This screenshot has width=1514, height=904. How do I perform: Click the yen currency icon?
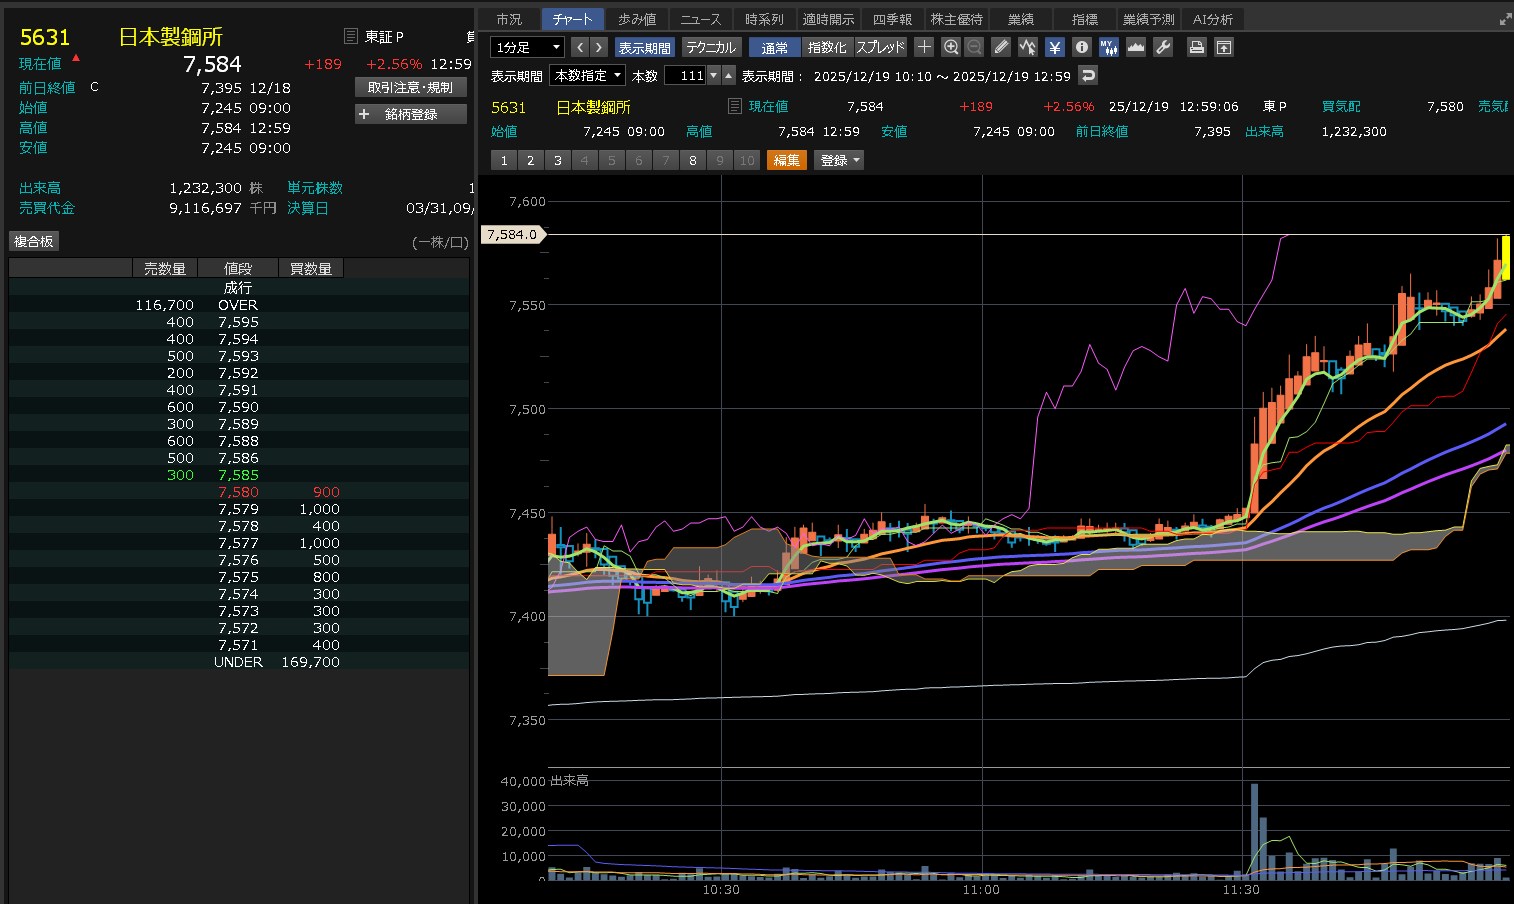pyautogui.click(x=1054, y=47)
